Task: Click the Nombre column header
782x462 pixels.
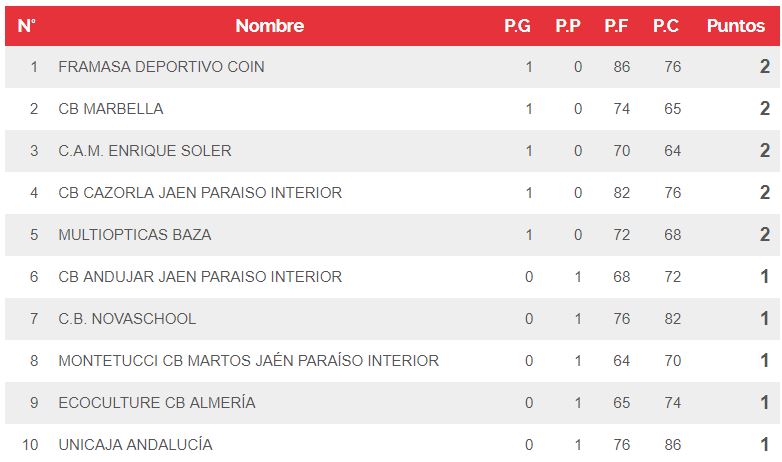Action: (x=269, y=26)
